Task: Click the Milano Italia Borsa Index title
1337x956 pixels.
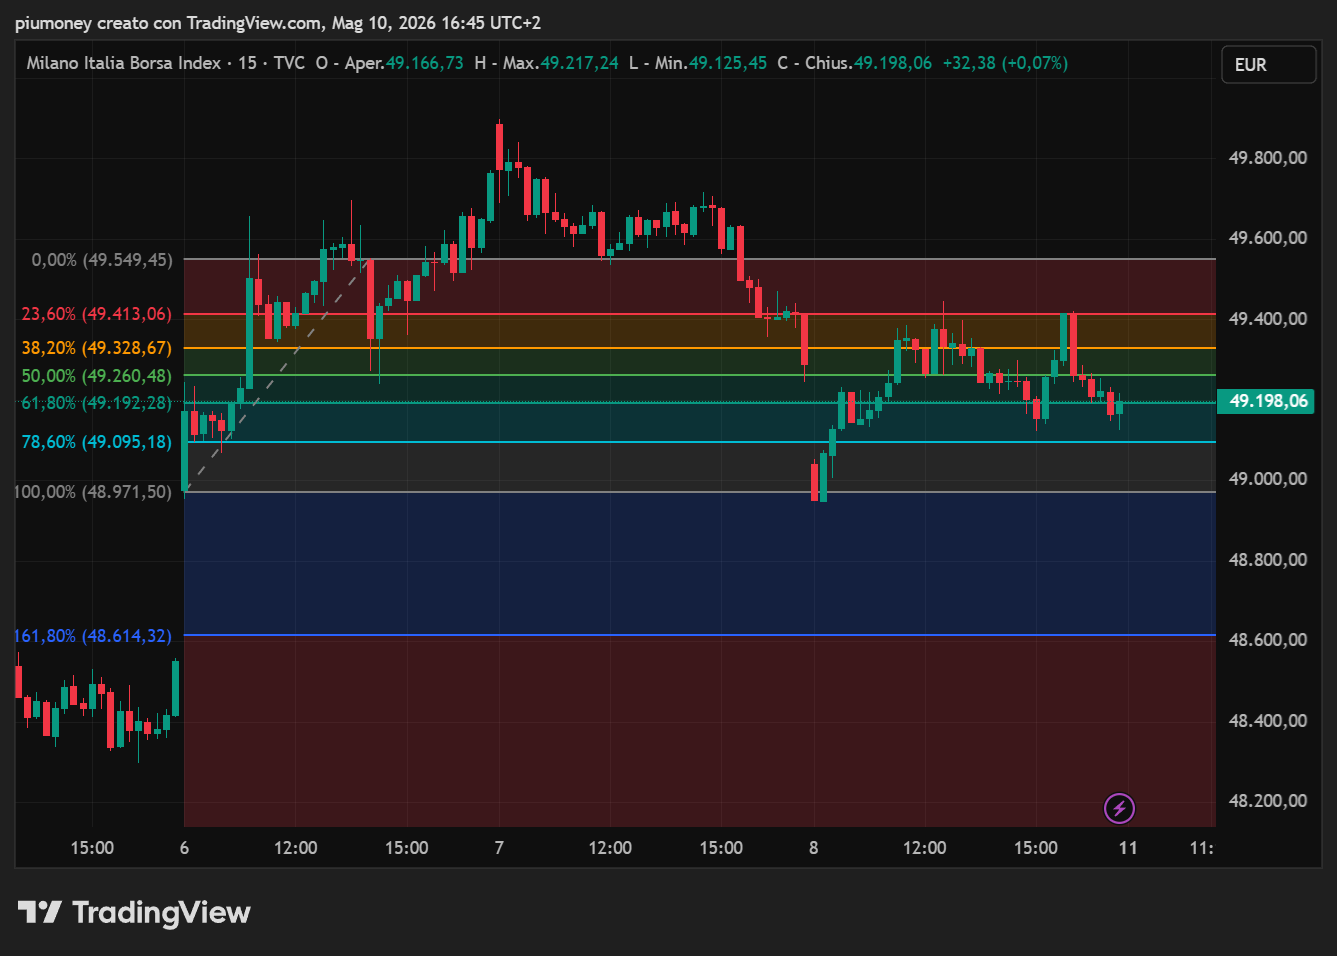Action: (124, 63)
